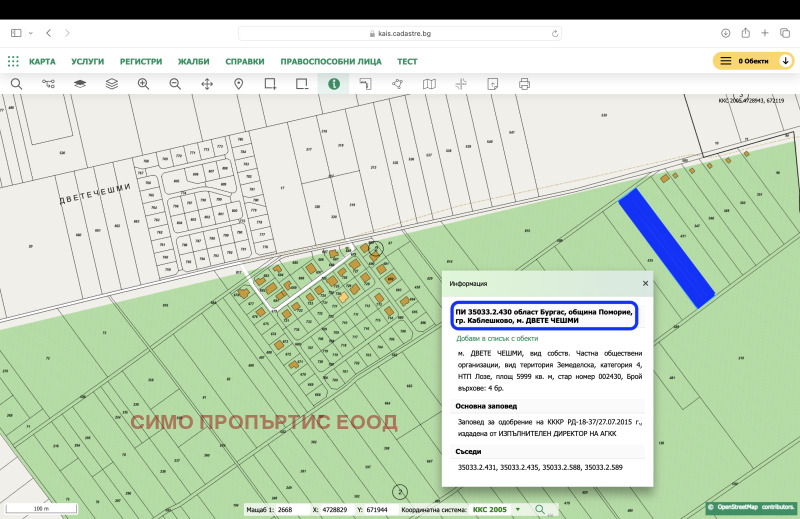800x519 pixels.
Task: Open the УСЛУГИ menu
Action: [88, 61]
